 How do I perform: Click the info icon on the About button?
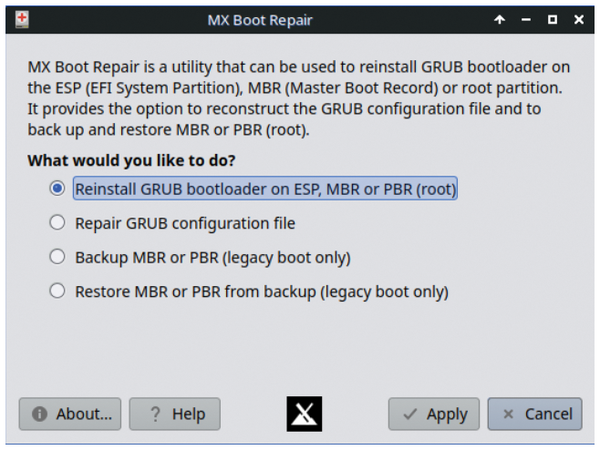41,414
